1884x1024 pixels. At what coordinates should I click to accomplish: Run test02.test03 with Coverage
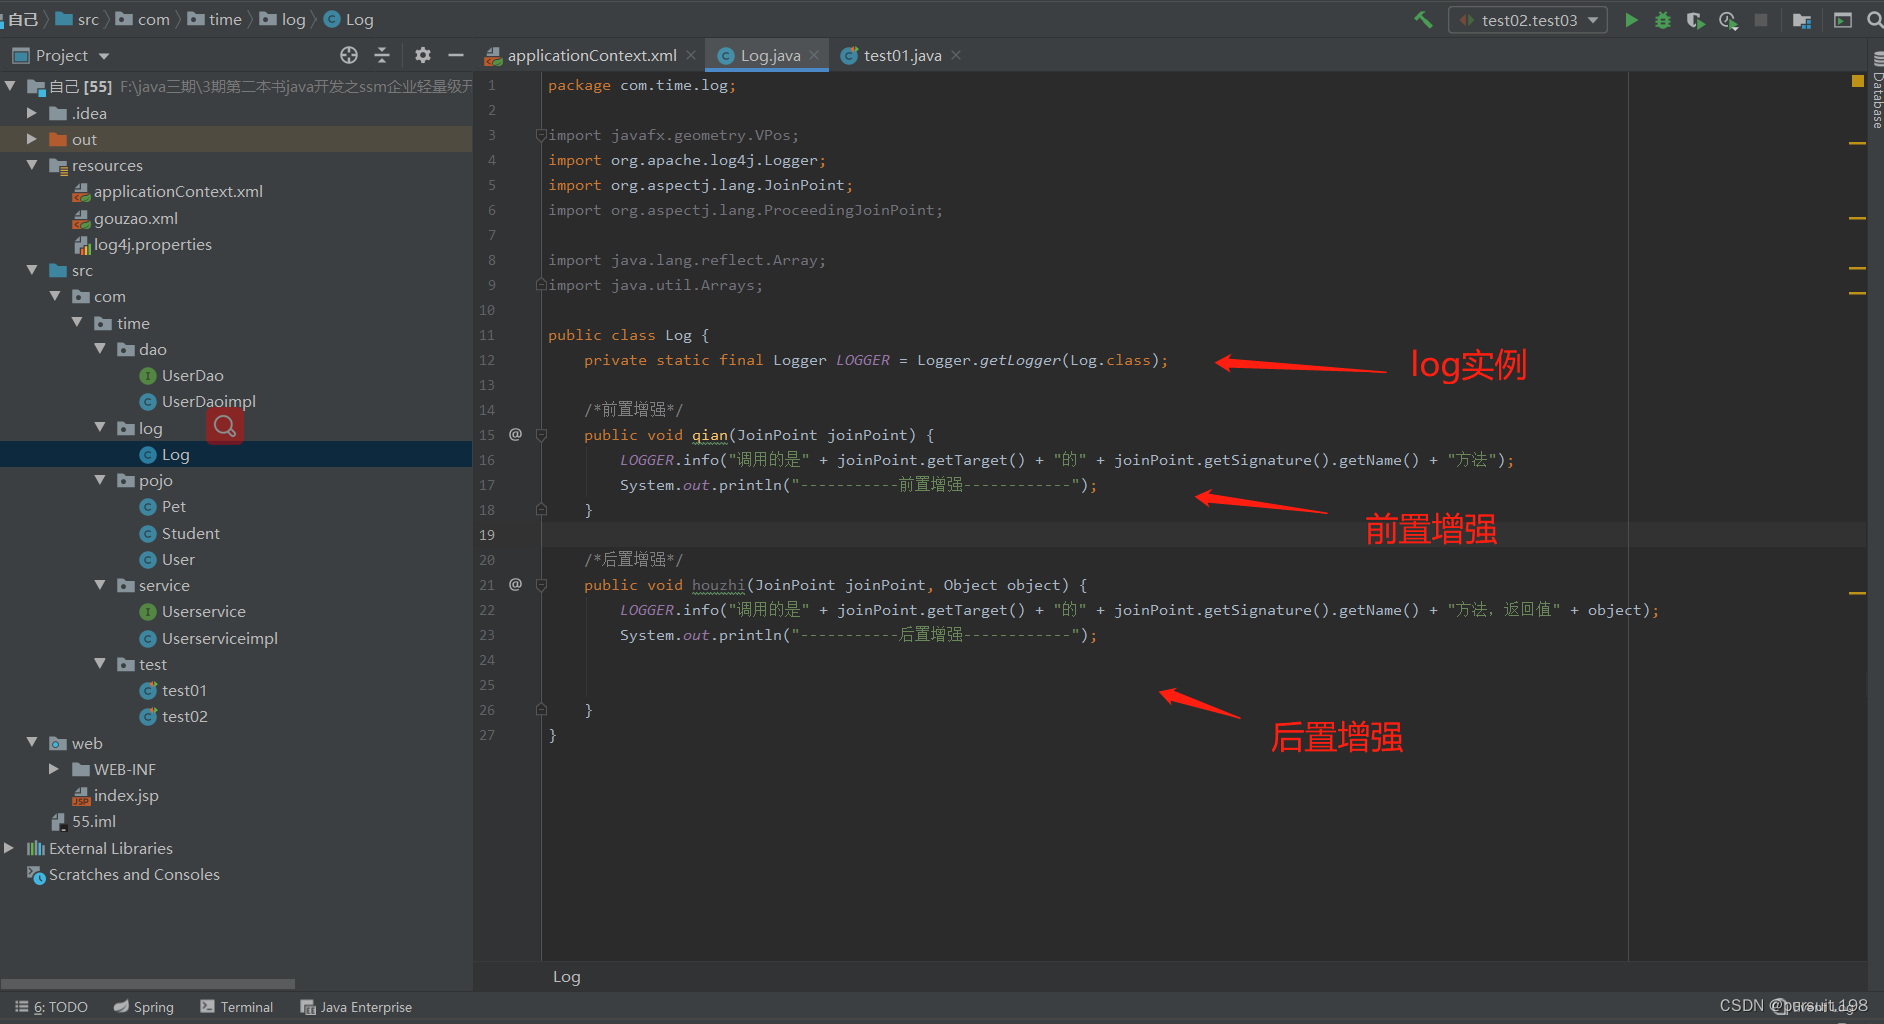(1696, 19)
